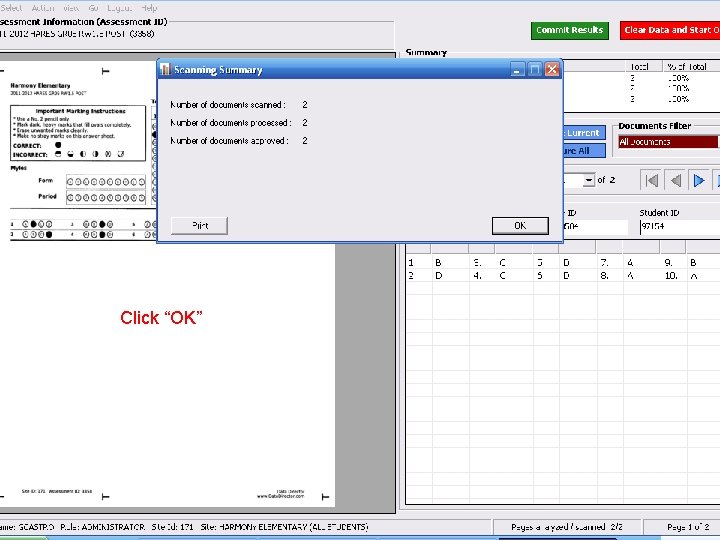The width and height of the screenshot is (720, 540).
Task: Open the Select menu
Action: tap(11, 8)
